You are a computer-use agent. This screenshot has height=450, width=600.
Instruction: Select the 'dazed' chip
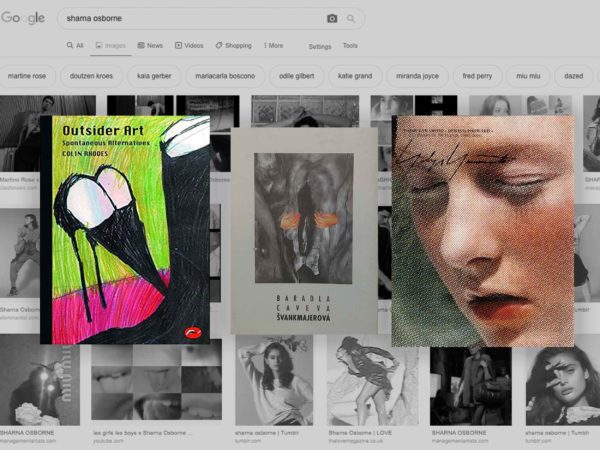(574, 76)
